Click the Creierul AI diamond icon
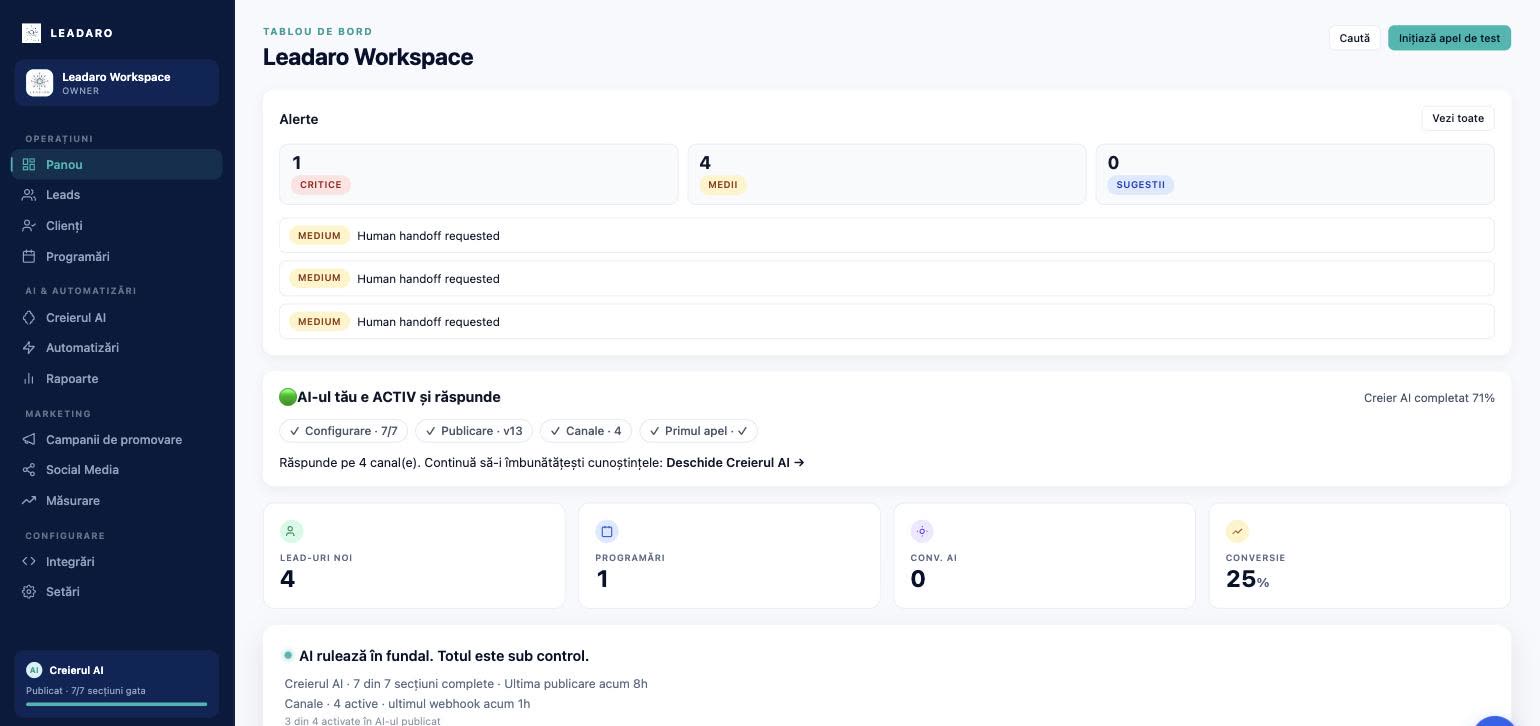 (29, 318)
